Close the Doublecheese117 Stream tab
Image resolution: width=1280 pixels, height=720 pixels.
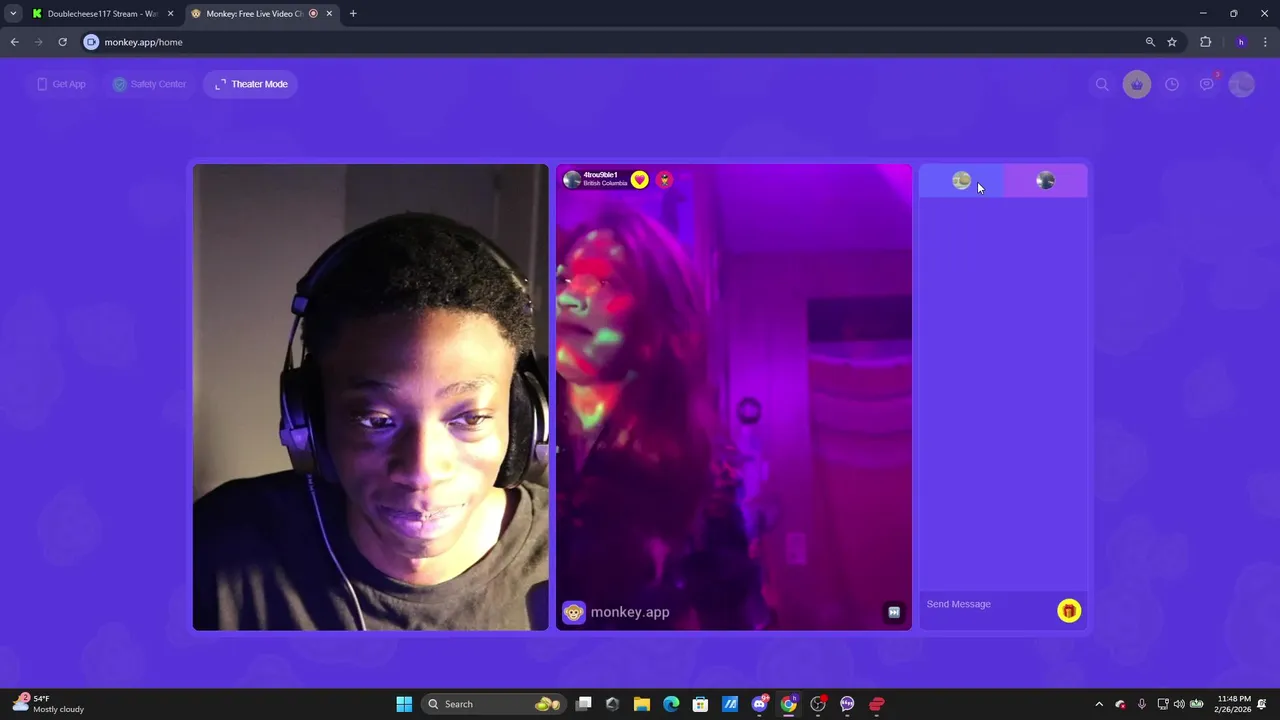pos(170,14)
